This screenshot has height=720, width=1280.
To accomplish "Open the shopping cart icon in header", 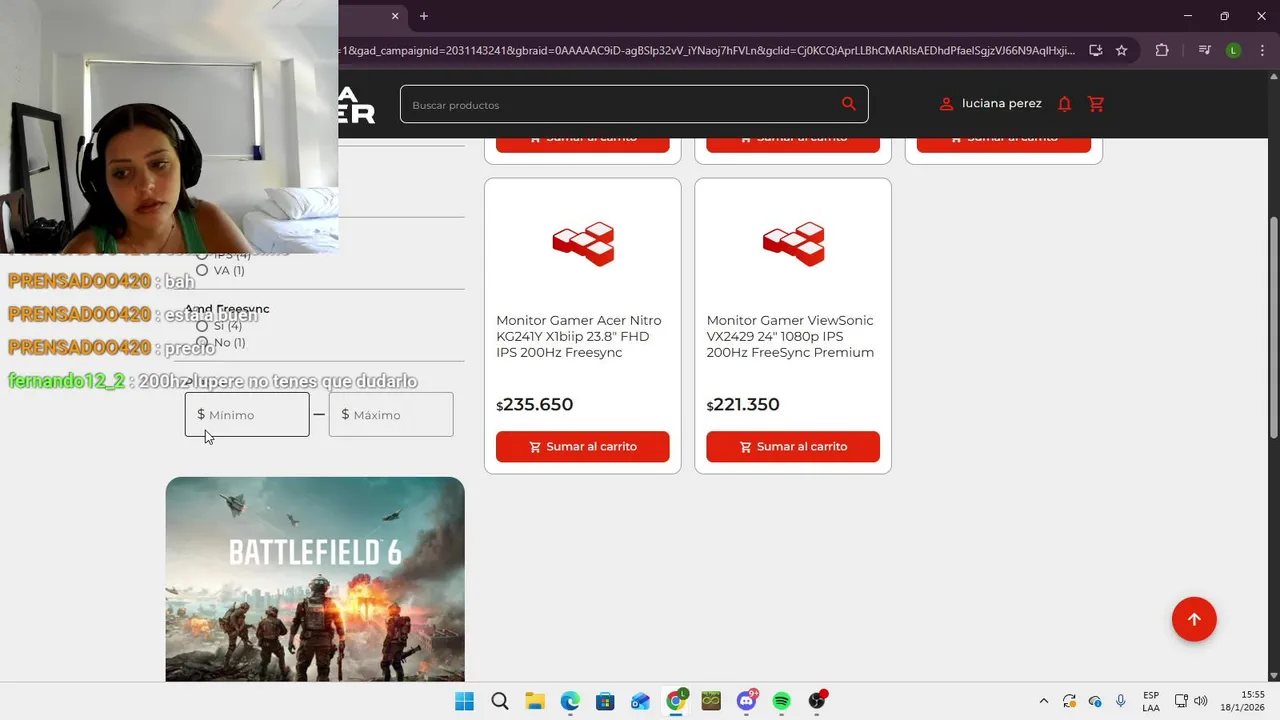I will pos(1096,104).
